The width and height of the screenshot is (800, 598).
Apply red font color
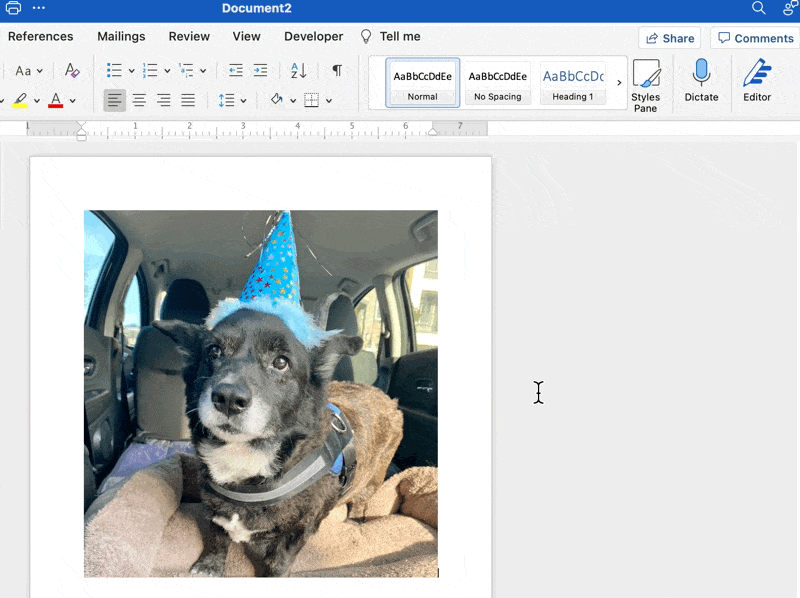click(x=56, y=99)
